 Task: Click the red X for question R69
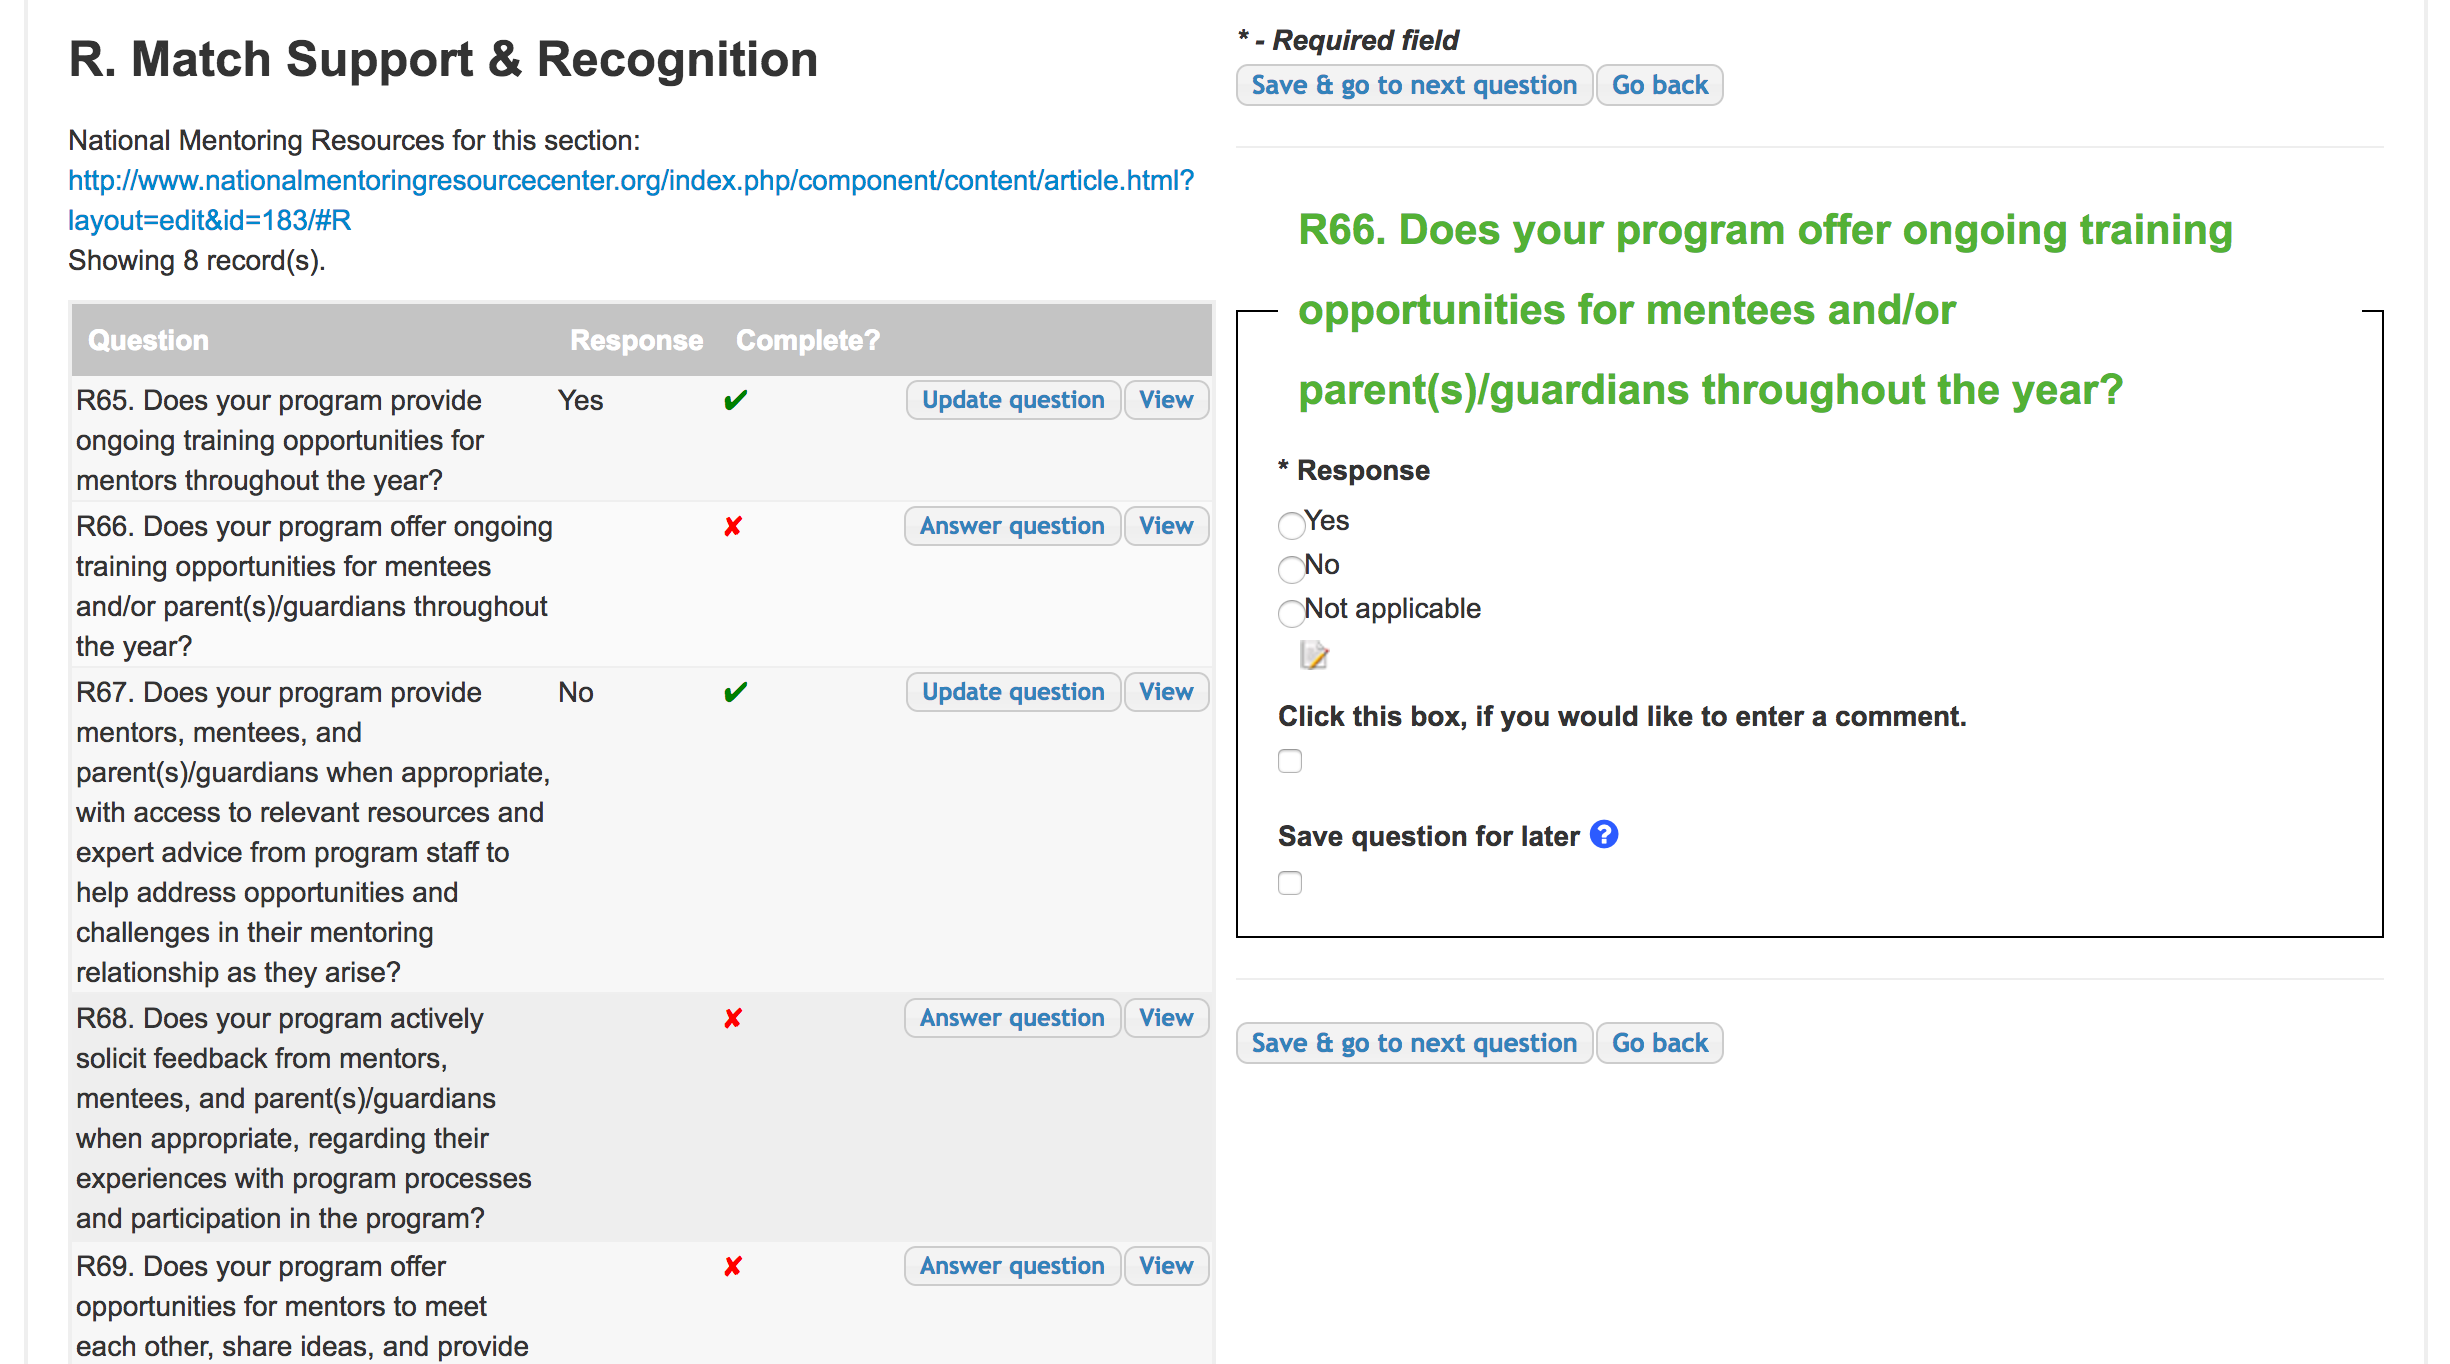pos(733,1266)
